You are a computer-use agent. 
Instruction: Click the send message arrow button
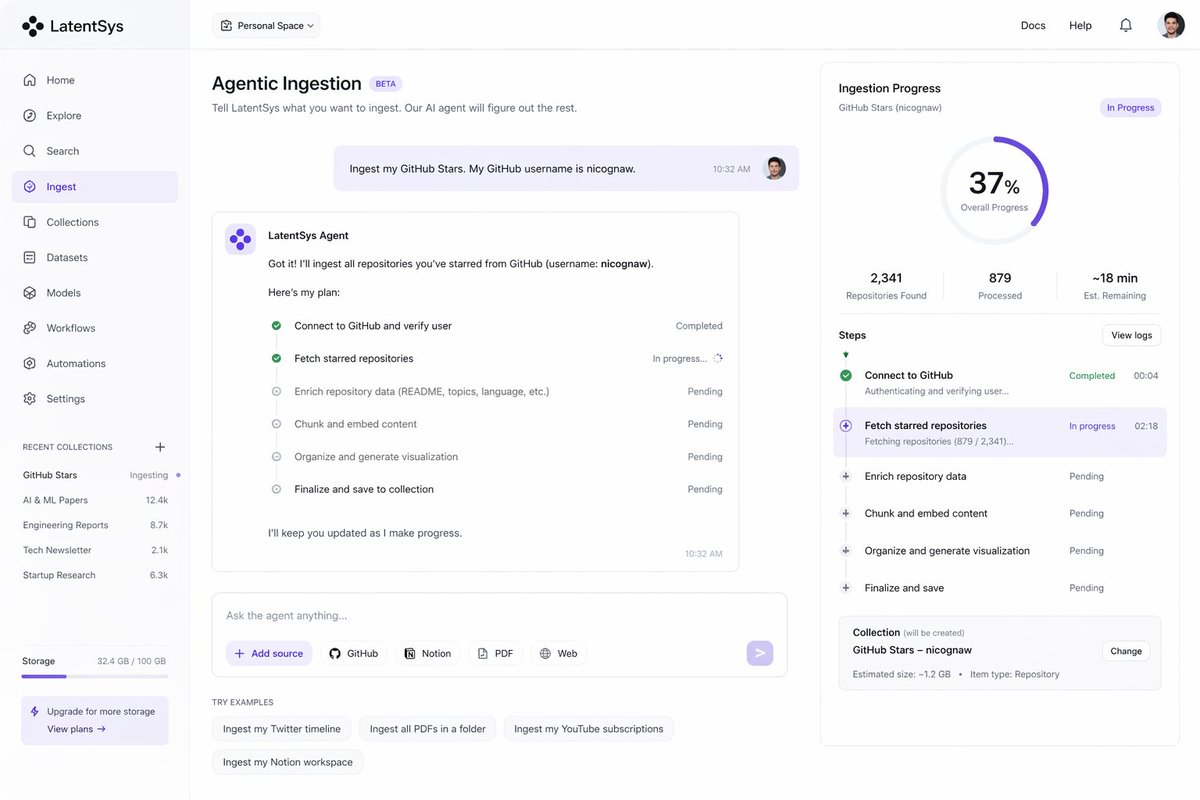pos(760,653)
